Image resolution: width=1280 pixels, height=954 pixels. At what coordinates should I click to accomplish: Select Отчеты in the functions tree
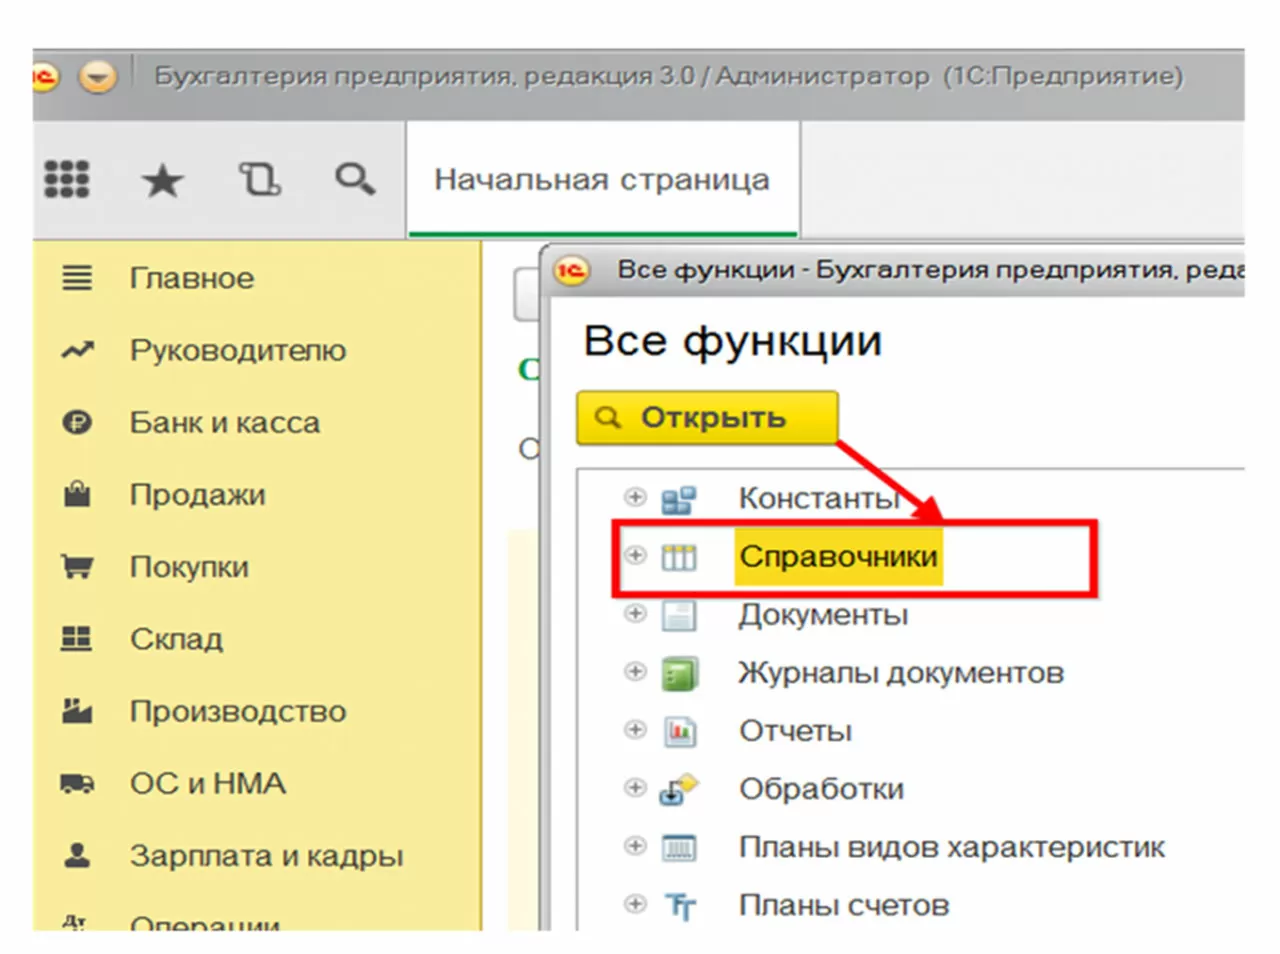tap(795, 731)
